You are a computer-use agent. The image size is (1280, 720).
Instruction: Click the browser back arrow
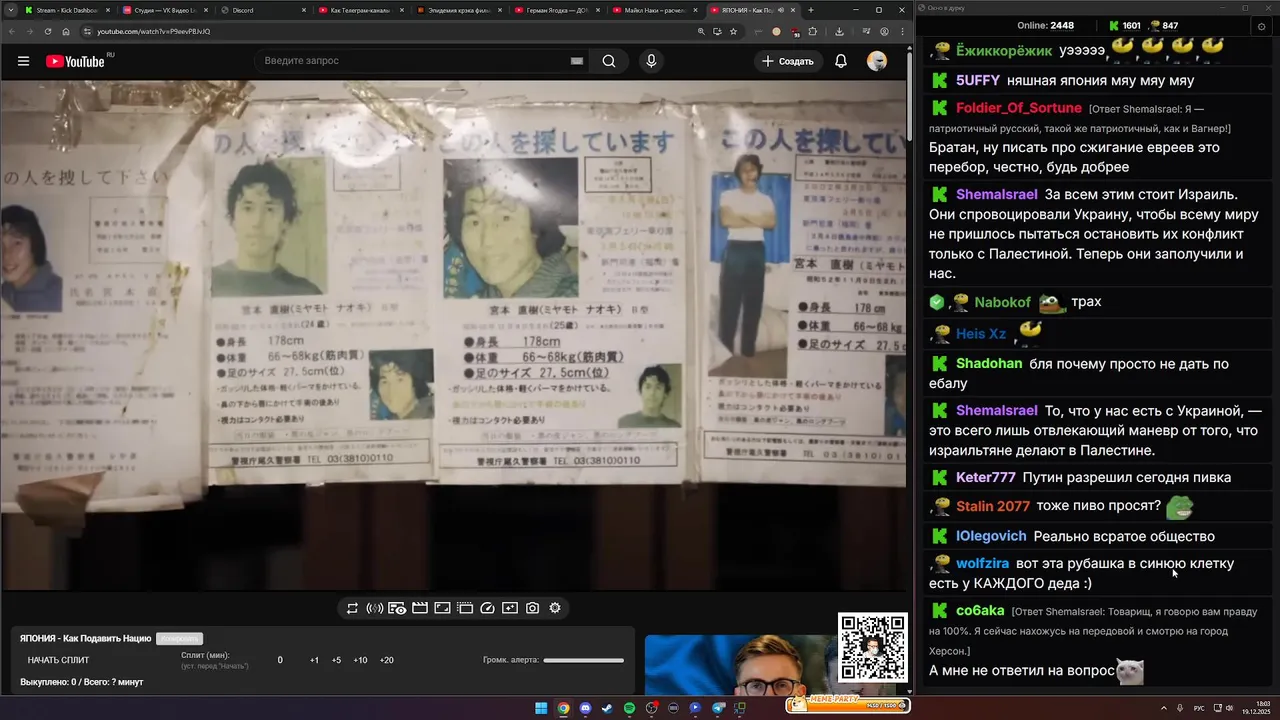point(12,31)
